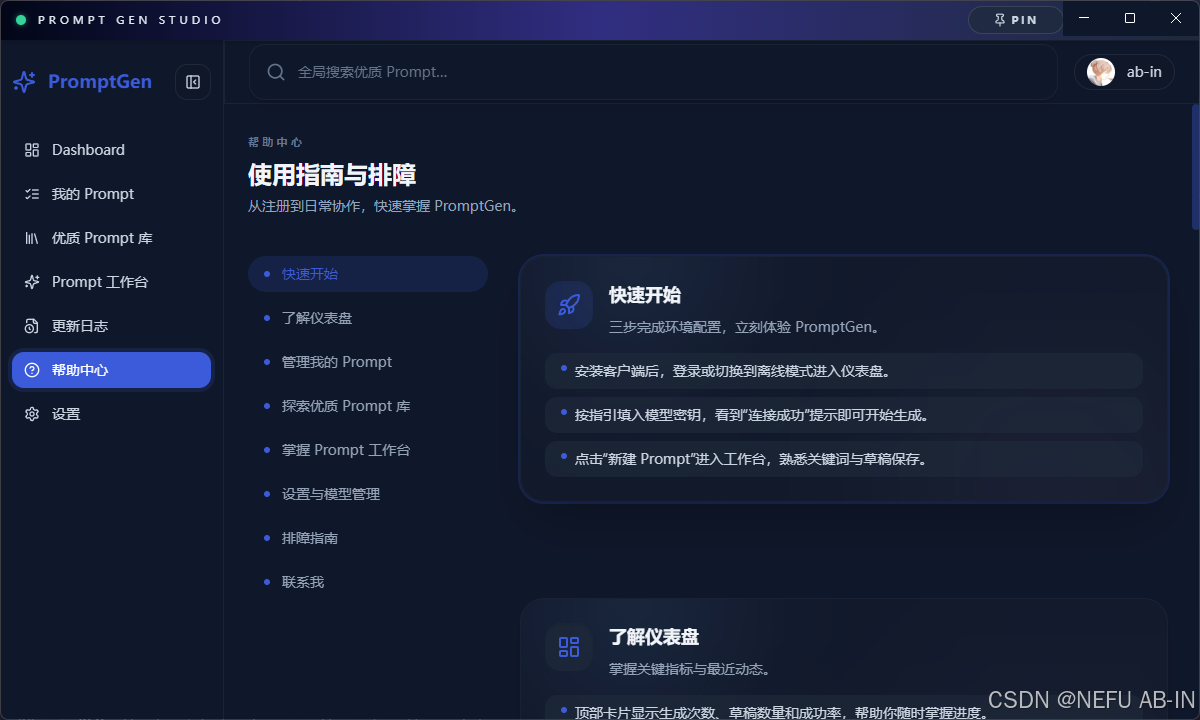
Task: Click the PromptGen sparkle logo icon
Action: pyautogui.click(x=24, y=82)
